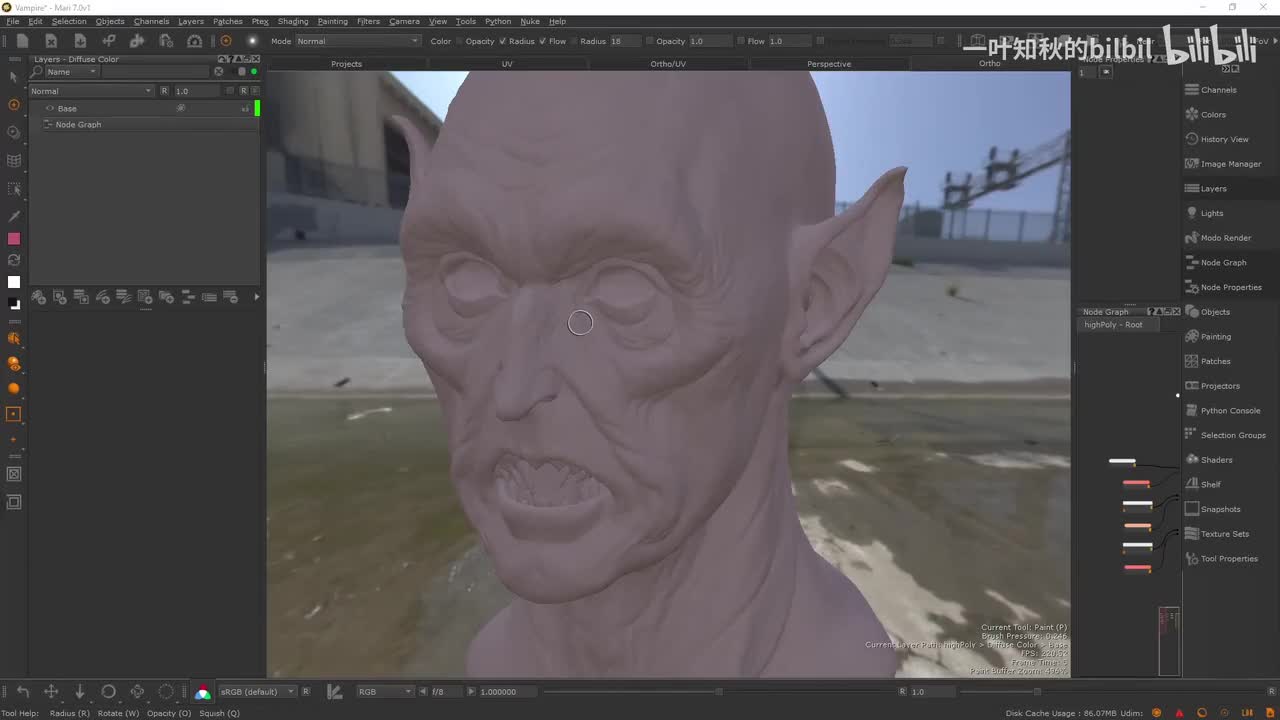Click the rotate circle icon in bottom toolbar
The width and height of the screenshot is (1280, 720).
click(x=109, y=691)
